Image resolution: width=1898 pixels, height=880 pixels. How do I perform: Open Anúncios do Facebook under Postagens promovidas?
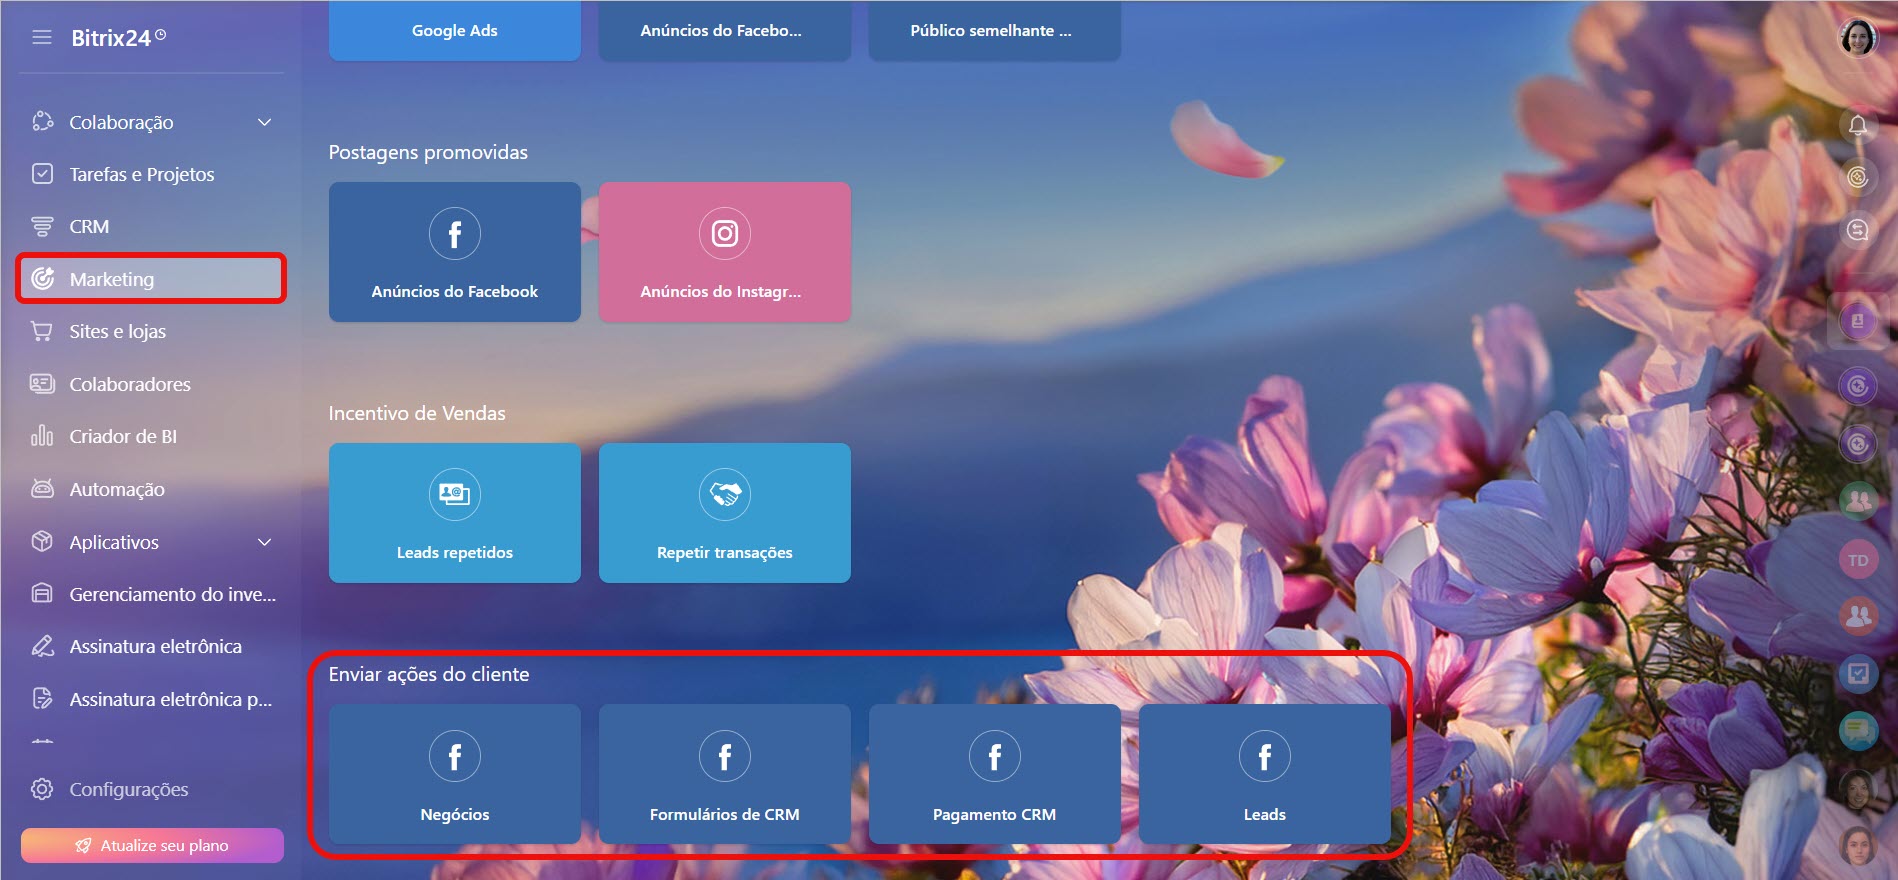click(455, 252)
